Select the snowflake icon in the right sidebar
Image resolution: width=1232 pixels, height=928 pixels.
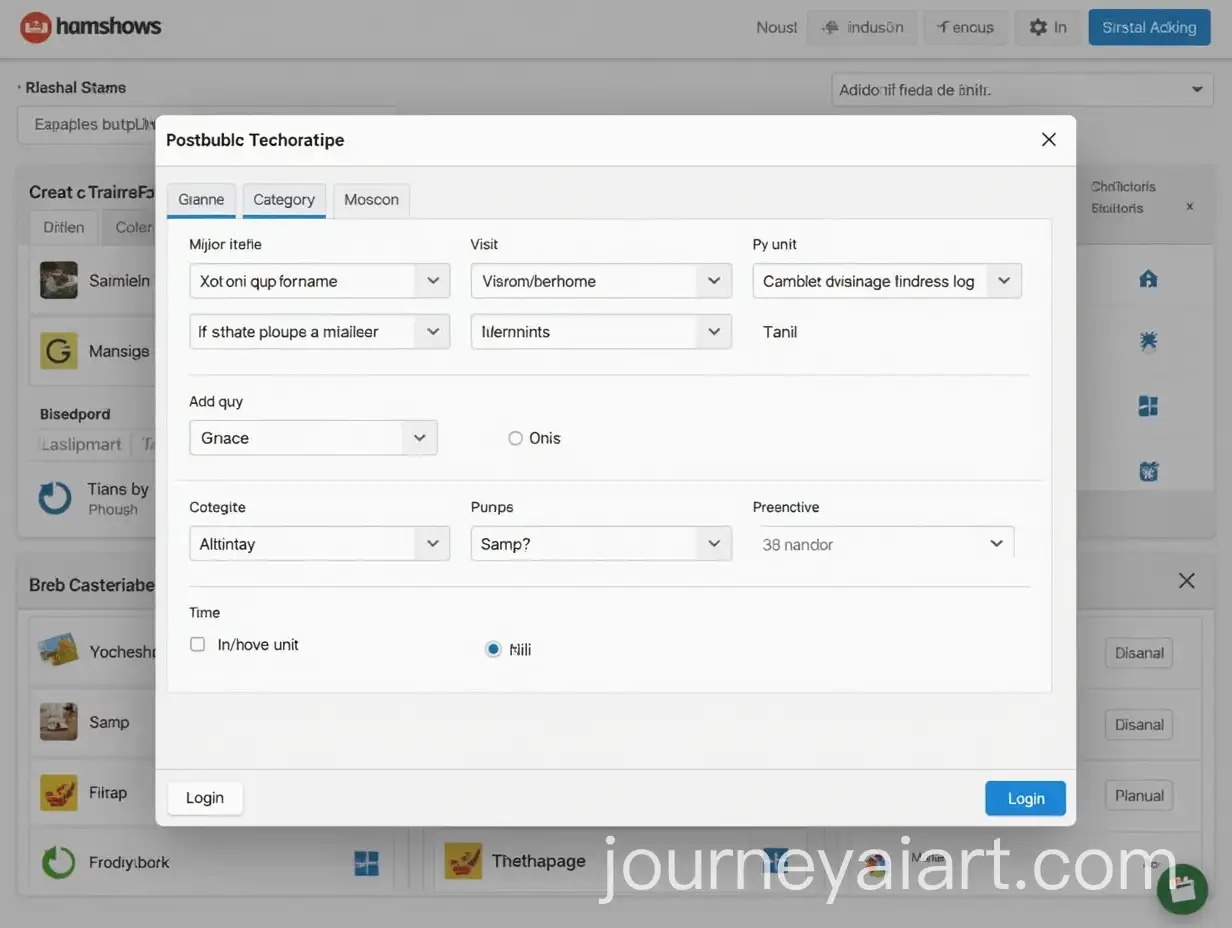point(1147,342)
